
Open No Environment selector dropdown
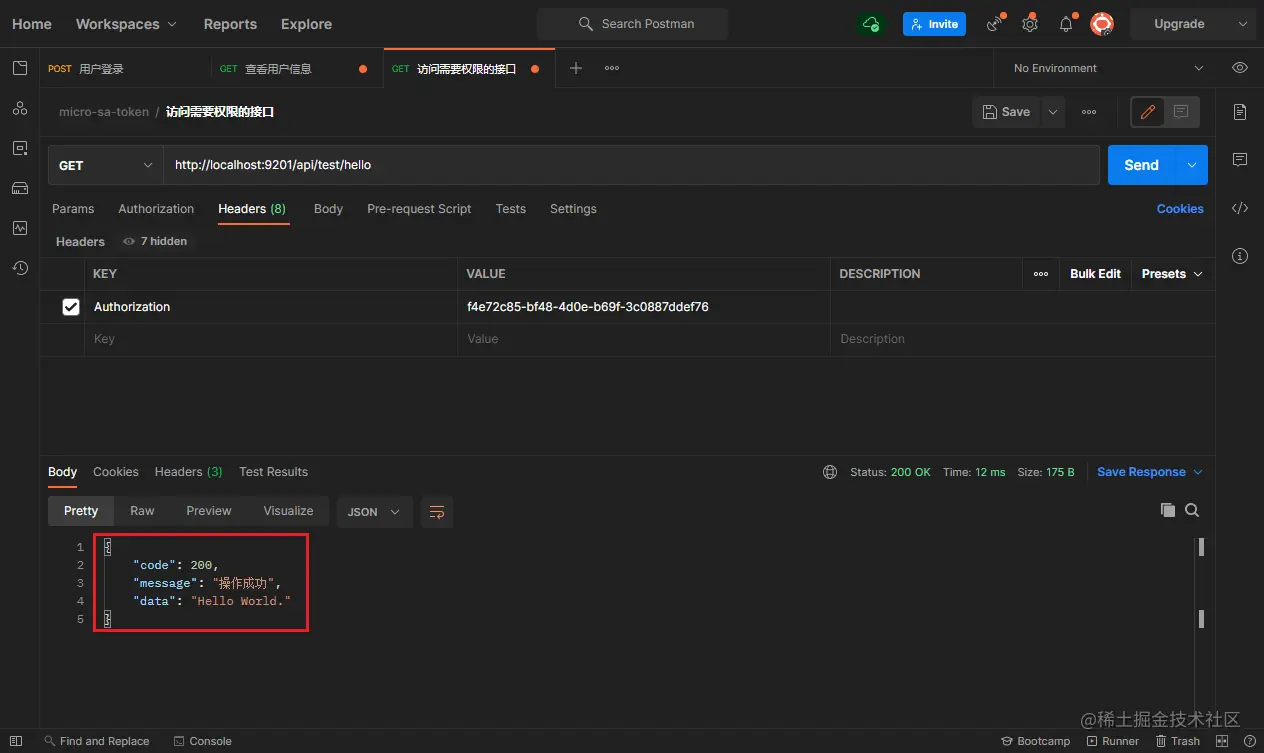(x=1108, y=68)
